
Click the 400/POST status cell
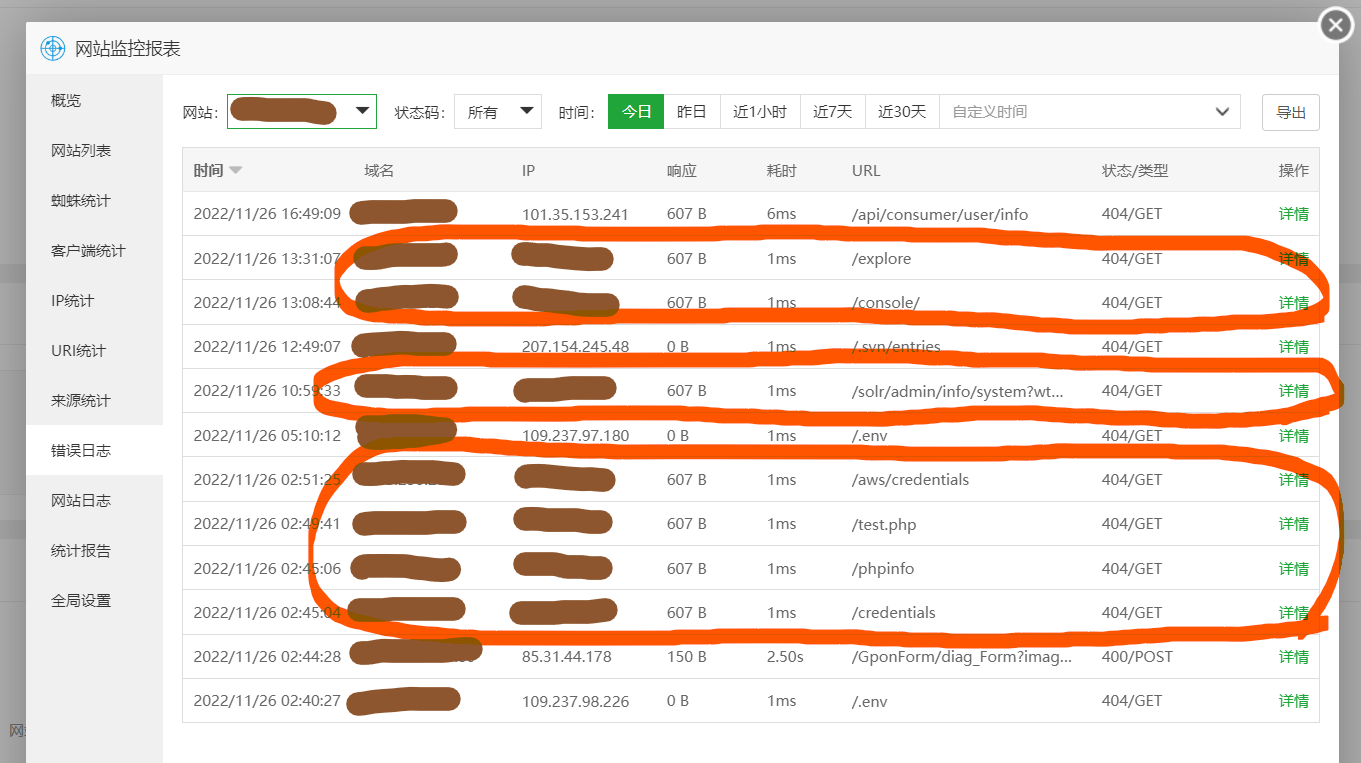coord(1137,657)
